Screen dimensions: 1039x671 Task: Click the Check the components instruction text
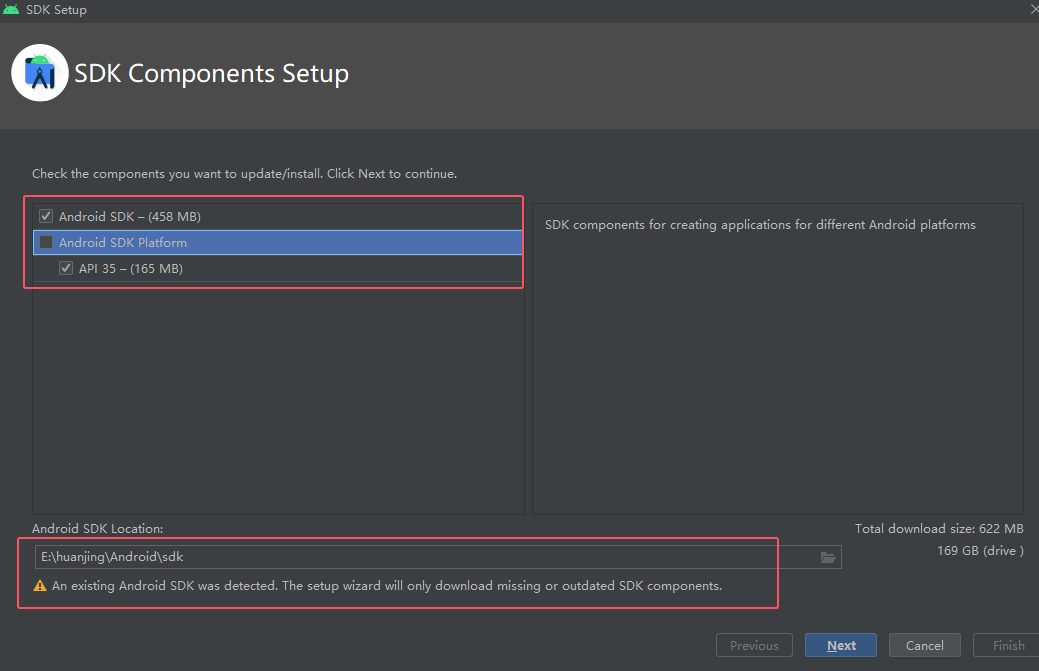pyautogui.click(x=245, y=174)
